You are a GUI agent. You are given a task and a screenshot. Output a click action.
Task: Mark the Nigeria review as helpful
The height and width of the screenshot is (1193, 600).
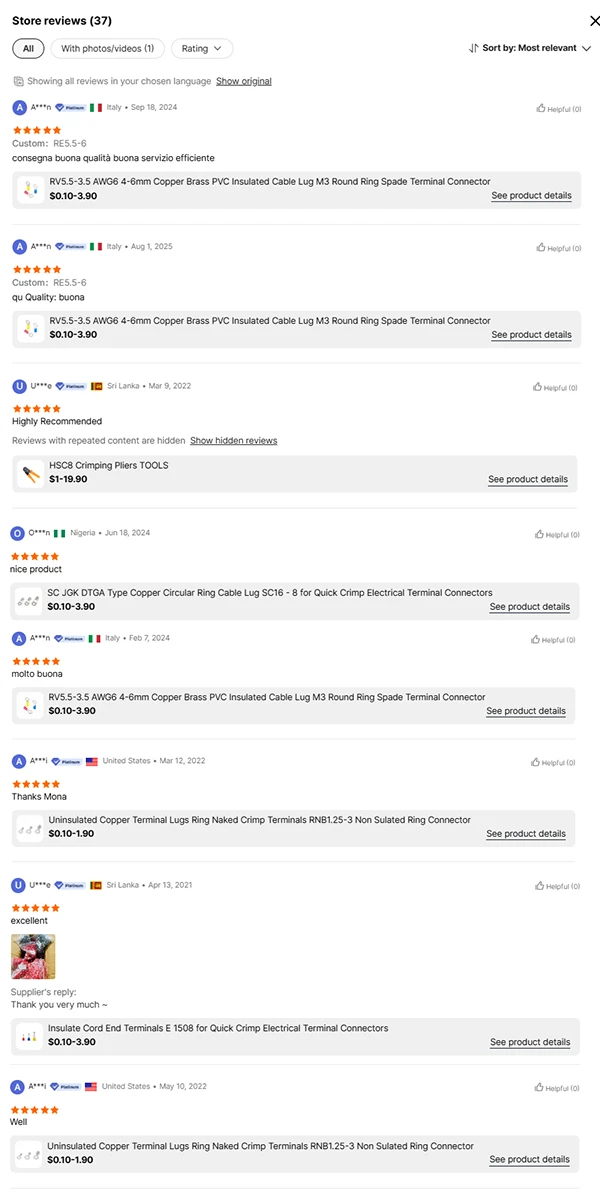pos(557,535)
